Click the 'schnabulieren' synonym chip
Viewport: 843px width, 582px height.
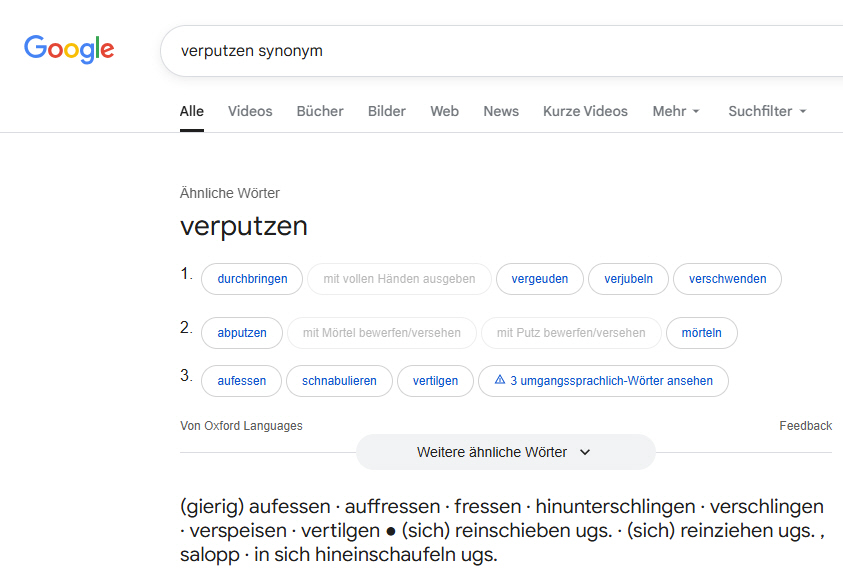click(x=339, y=381)
